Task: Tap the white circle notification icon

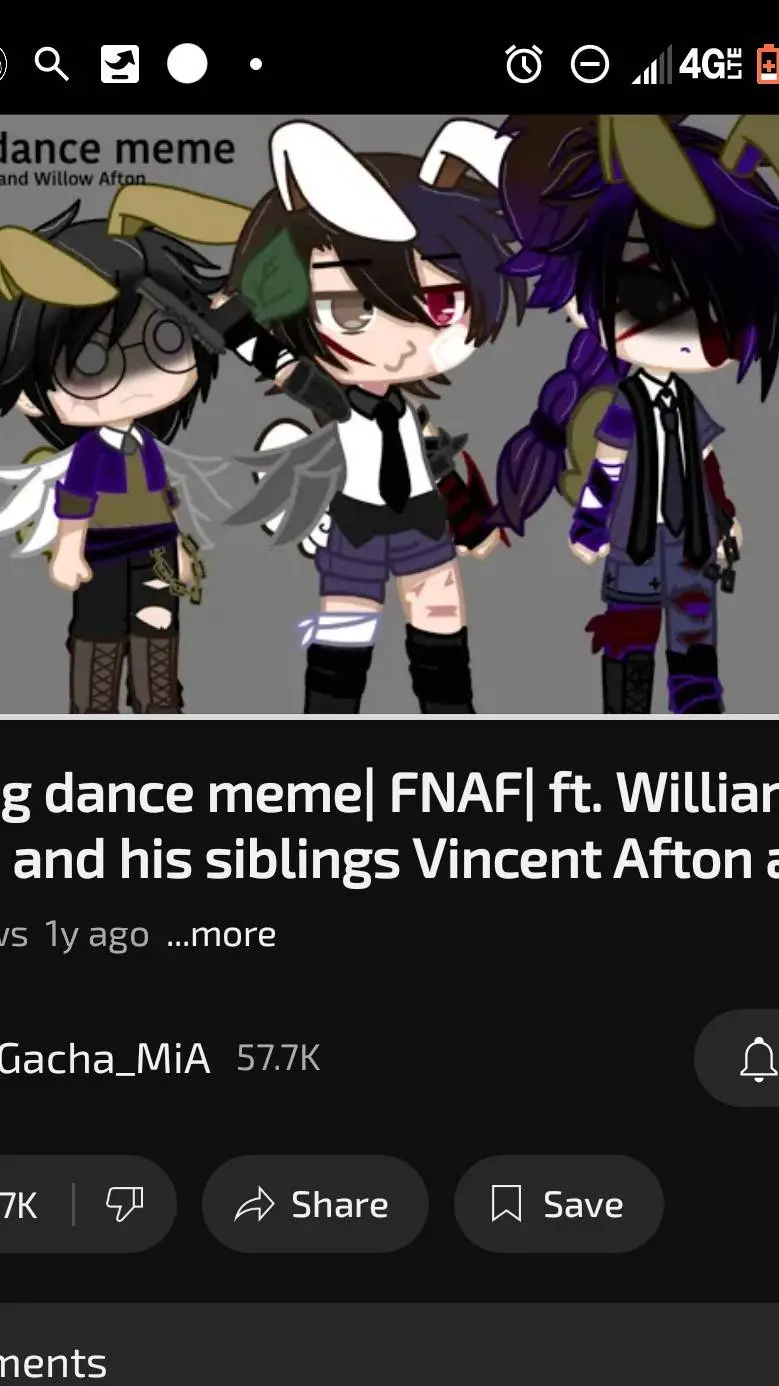Action: click(x=187, y=64)
